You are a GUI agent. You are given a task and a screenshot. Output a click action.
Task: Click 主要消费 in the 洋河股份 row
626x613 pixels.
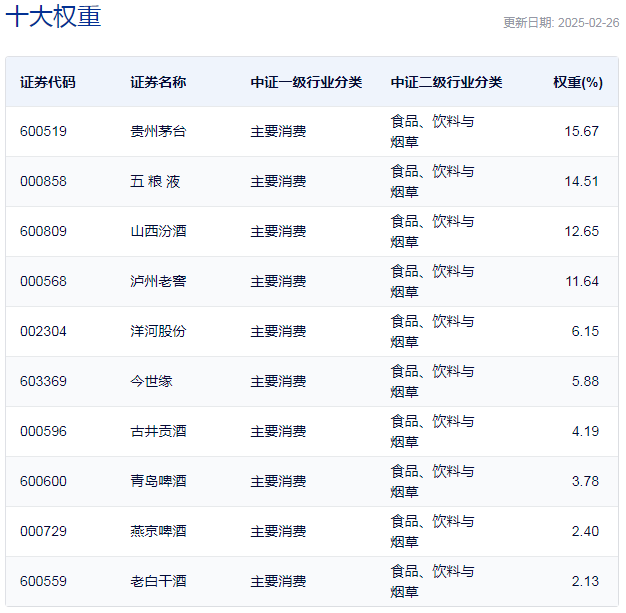pyautogui.click(x=278, y=331)
